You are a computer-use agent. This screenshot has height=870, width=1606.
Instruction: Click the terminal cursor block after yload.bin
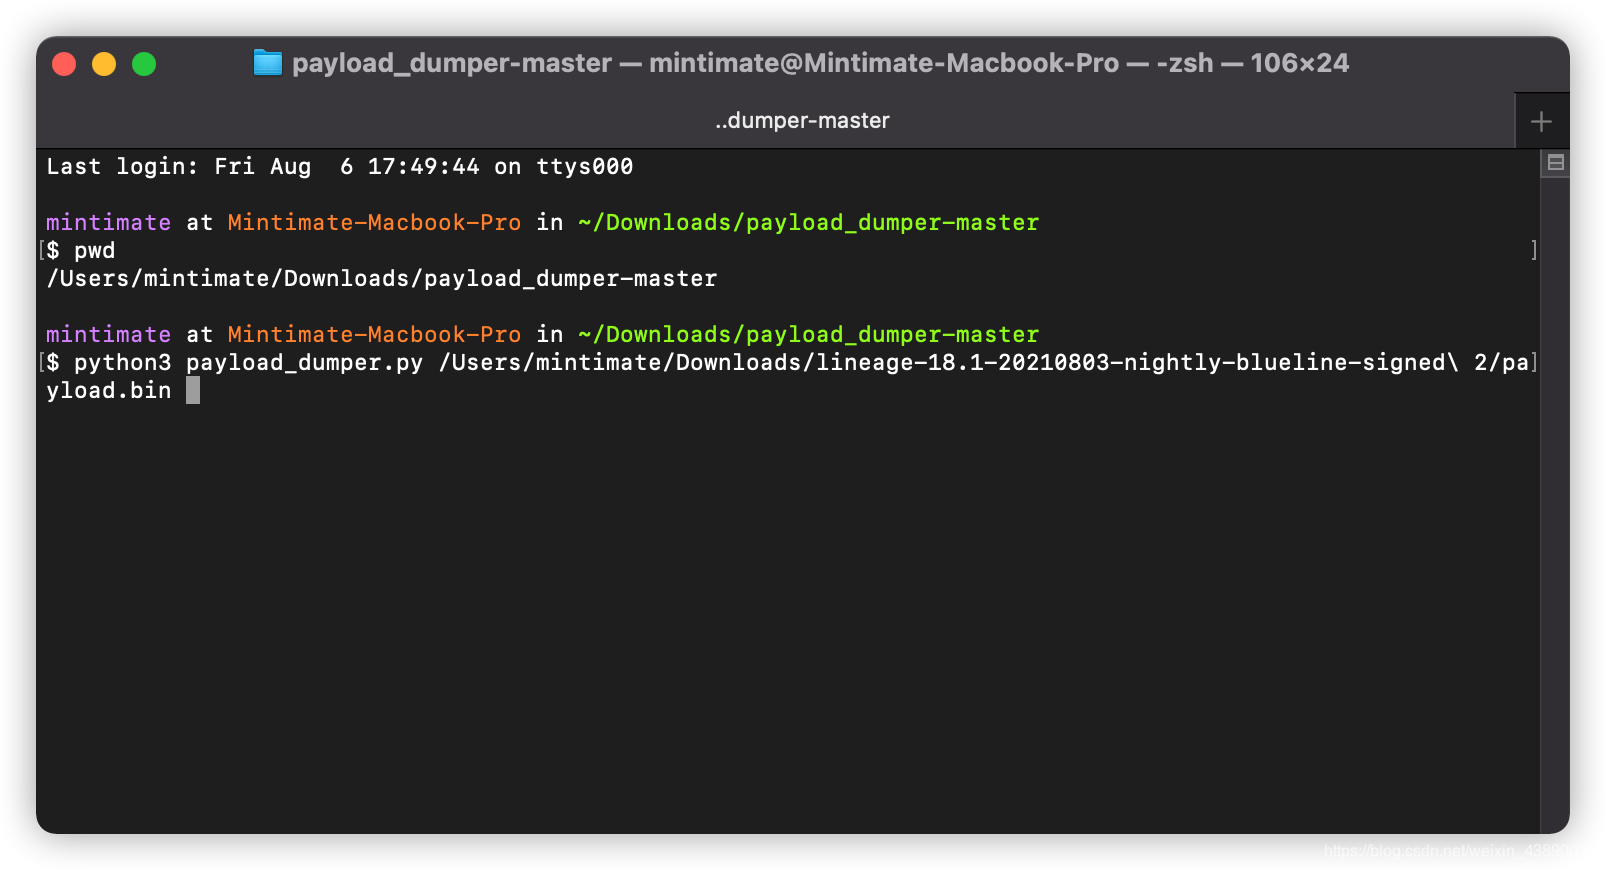193,390
